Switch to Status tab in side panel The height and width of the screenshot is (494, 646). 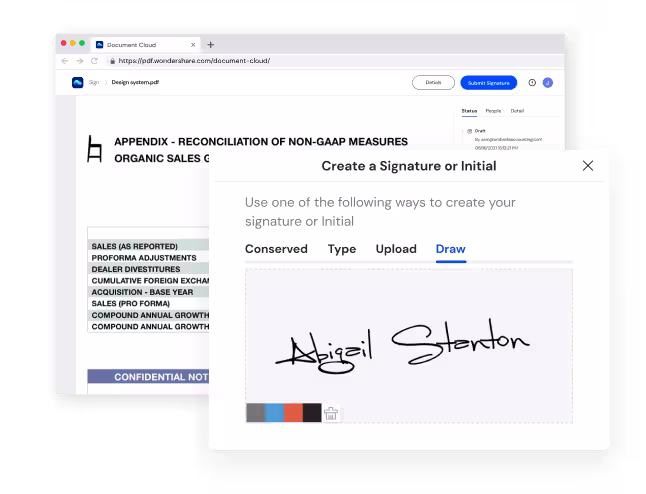(x=469, y=111)
